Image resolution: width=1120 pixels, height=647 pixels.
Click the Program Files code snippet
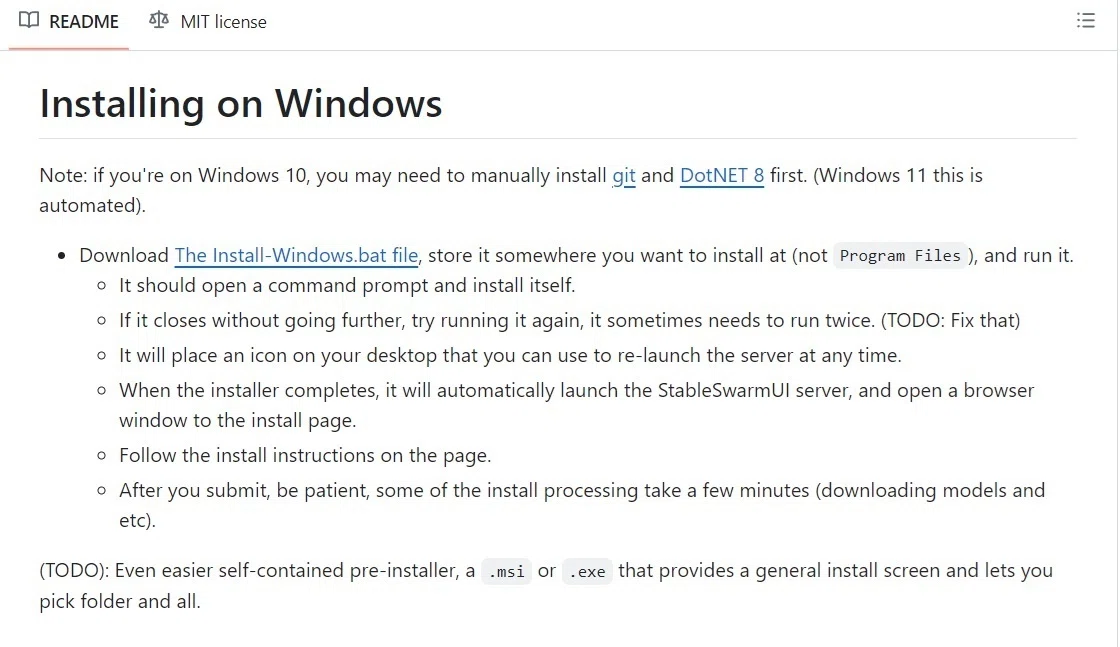coord(900,256)
